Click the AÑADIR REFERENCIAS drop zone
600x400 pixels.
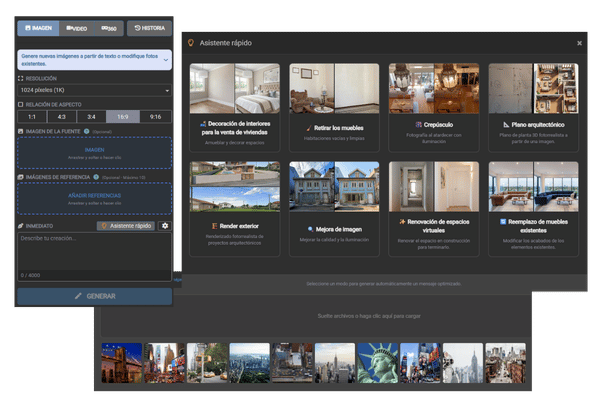coord(95,198)
